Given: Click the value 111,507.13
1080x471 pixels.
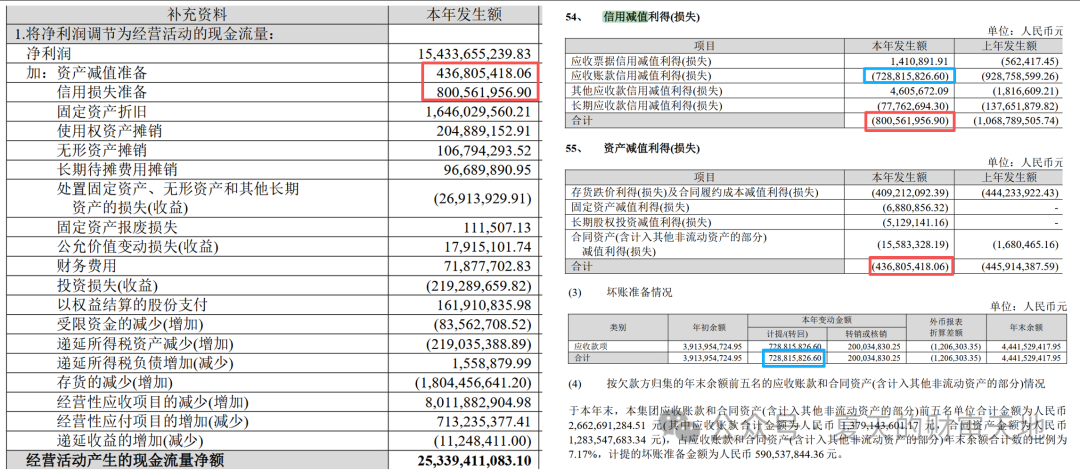Looking at the screenshot, I should pos(499,227).
